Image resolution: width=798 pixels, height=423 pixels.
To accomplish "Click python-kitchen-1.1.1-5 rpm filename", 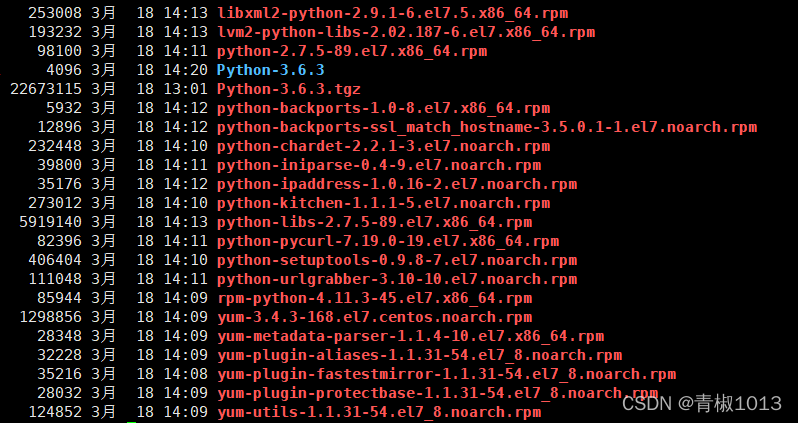I will tap(384, 204).
